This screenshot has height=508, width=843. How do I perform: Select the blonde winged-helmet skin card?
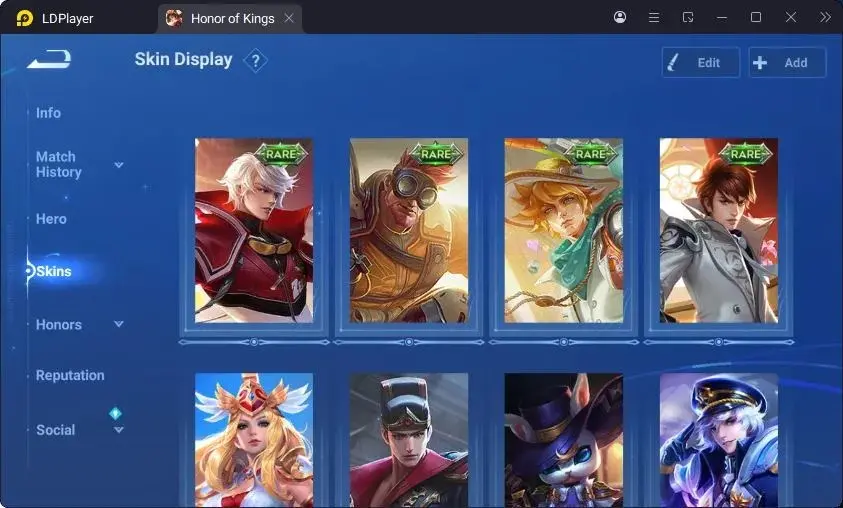coord(254,440)
